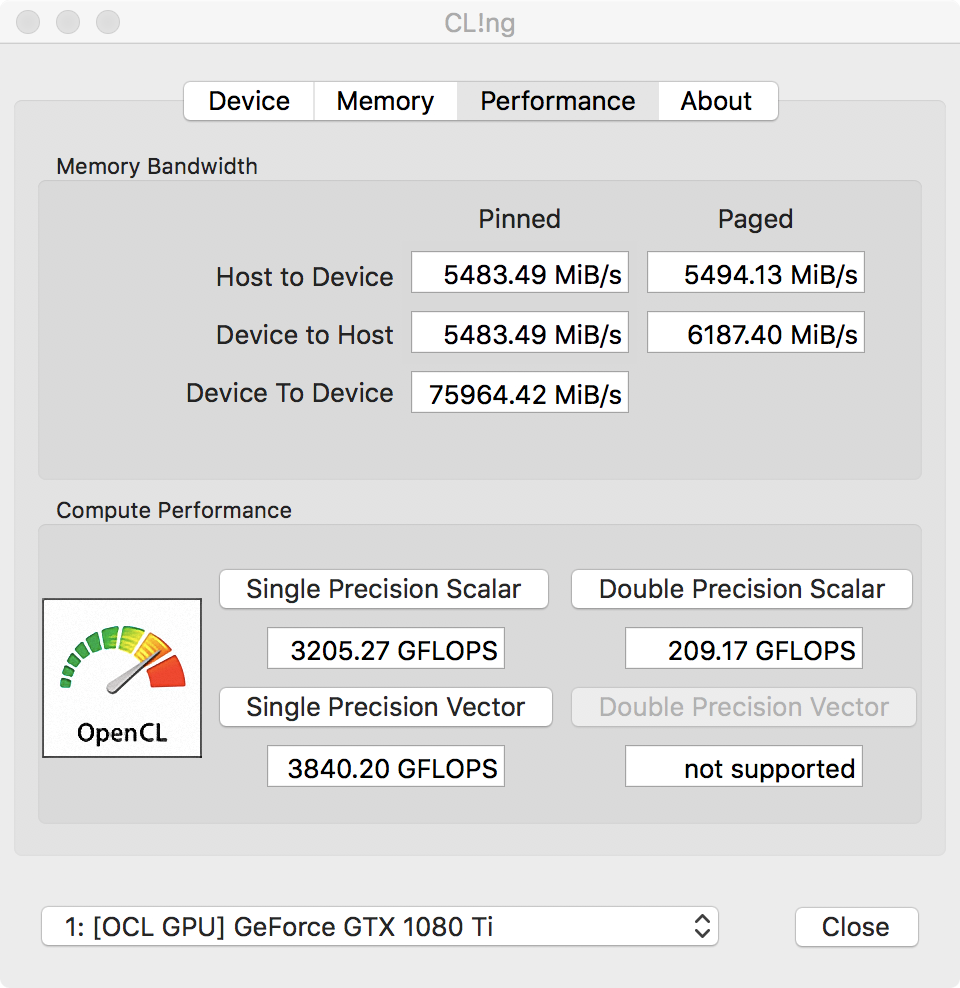
Task: Run Single Precision Vector benchmark
Action: pyautogui.click(x=385, y=707)
